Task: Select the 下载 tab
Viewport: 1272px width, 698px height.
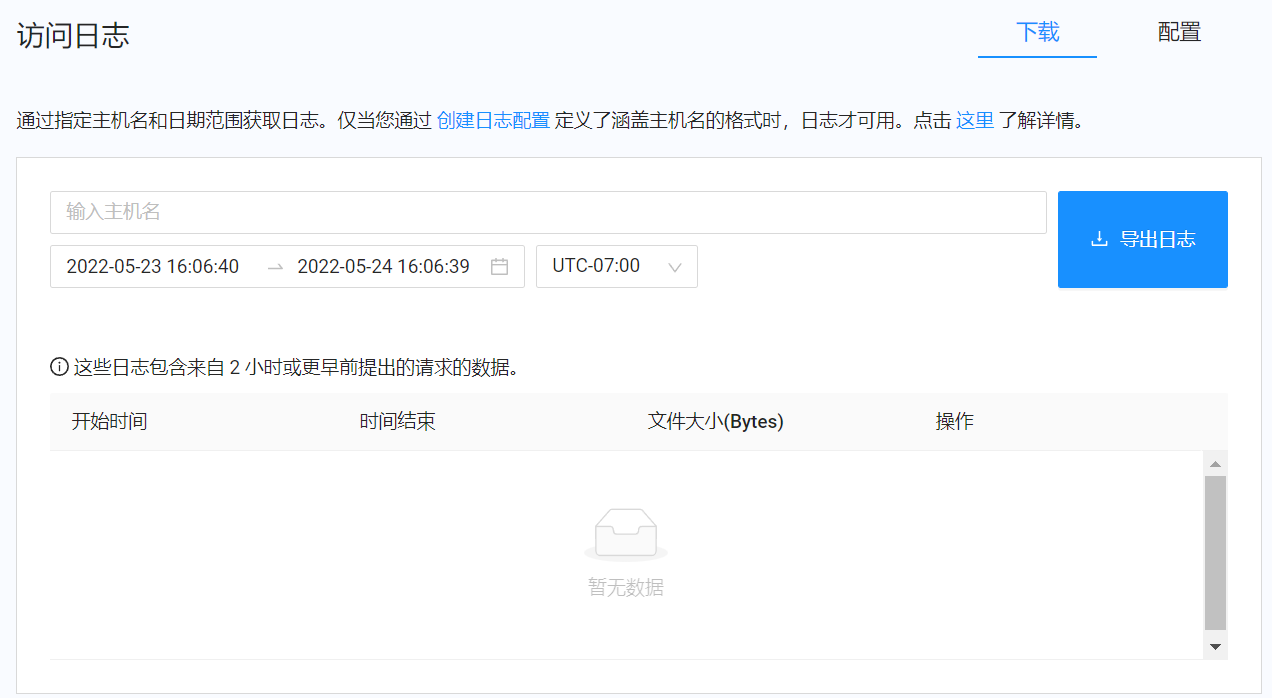Action: [1037, 33]
